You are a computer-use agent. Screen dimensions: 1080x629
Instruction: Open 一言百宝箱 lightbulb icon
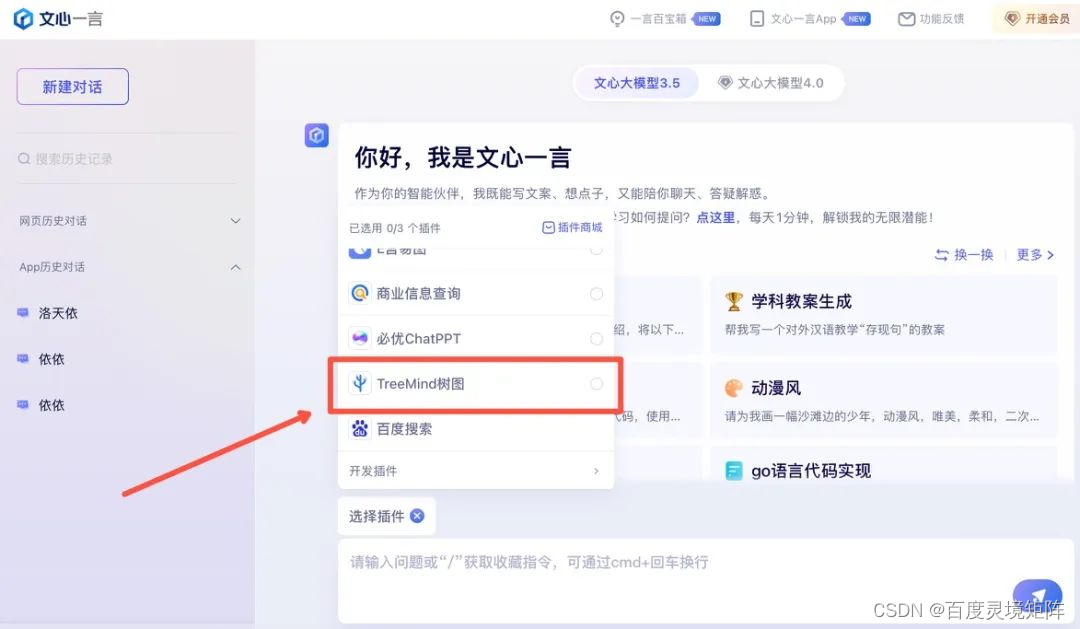click(617, 19)
